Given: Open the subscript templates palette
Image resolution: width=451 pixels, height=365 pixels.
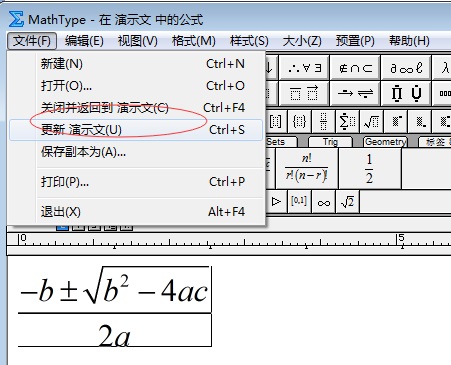Looking at the screenshot, I should (420, 121).
